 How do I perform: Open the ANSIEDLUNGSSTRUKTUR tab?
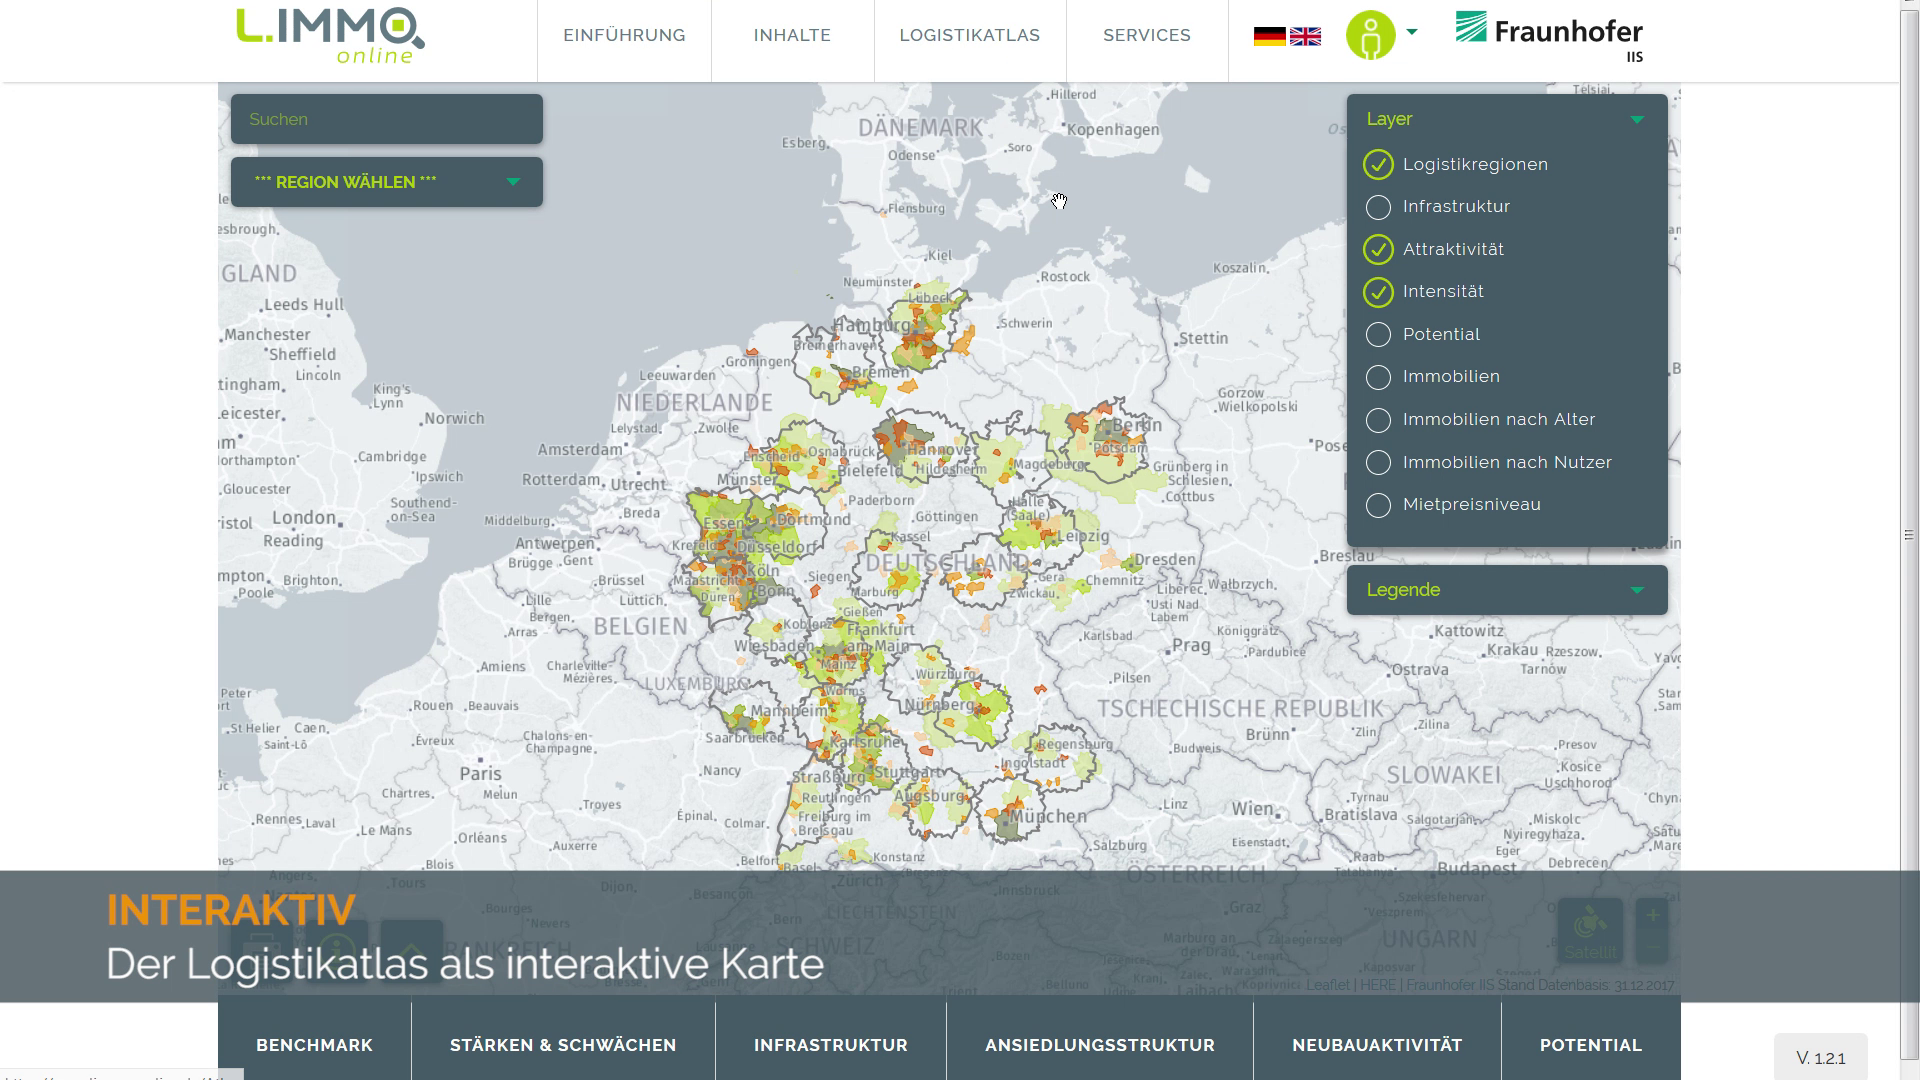pyautogui.click(x=1100, y=1045)
